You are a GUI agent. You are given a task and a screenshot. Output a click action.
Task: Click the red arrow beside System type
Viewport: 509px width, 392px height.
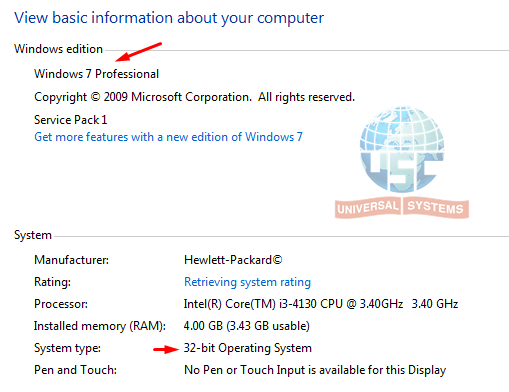(x=166, y=349)
